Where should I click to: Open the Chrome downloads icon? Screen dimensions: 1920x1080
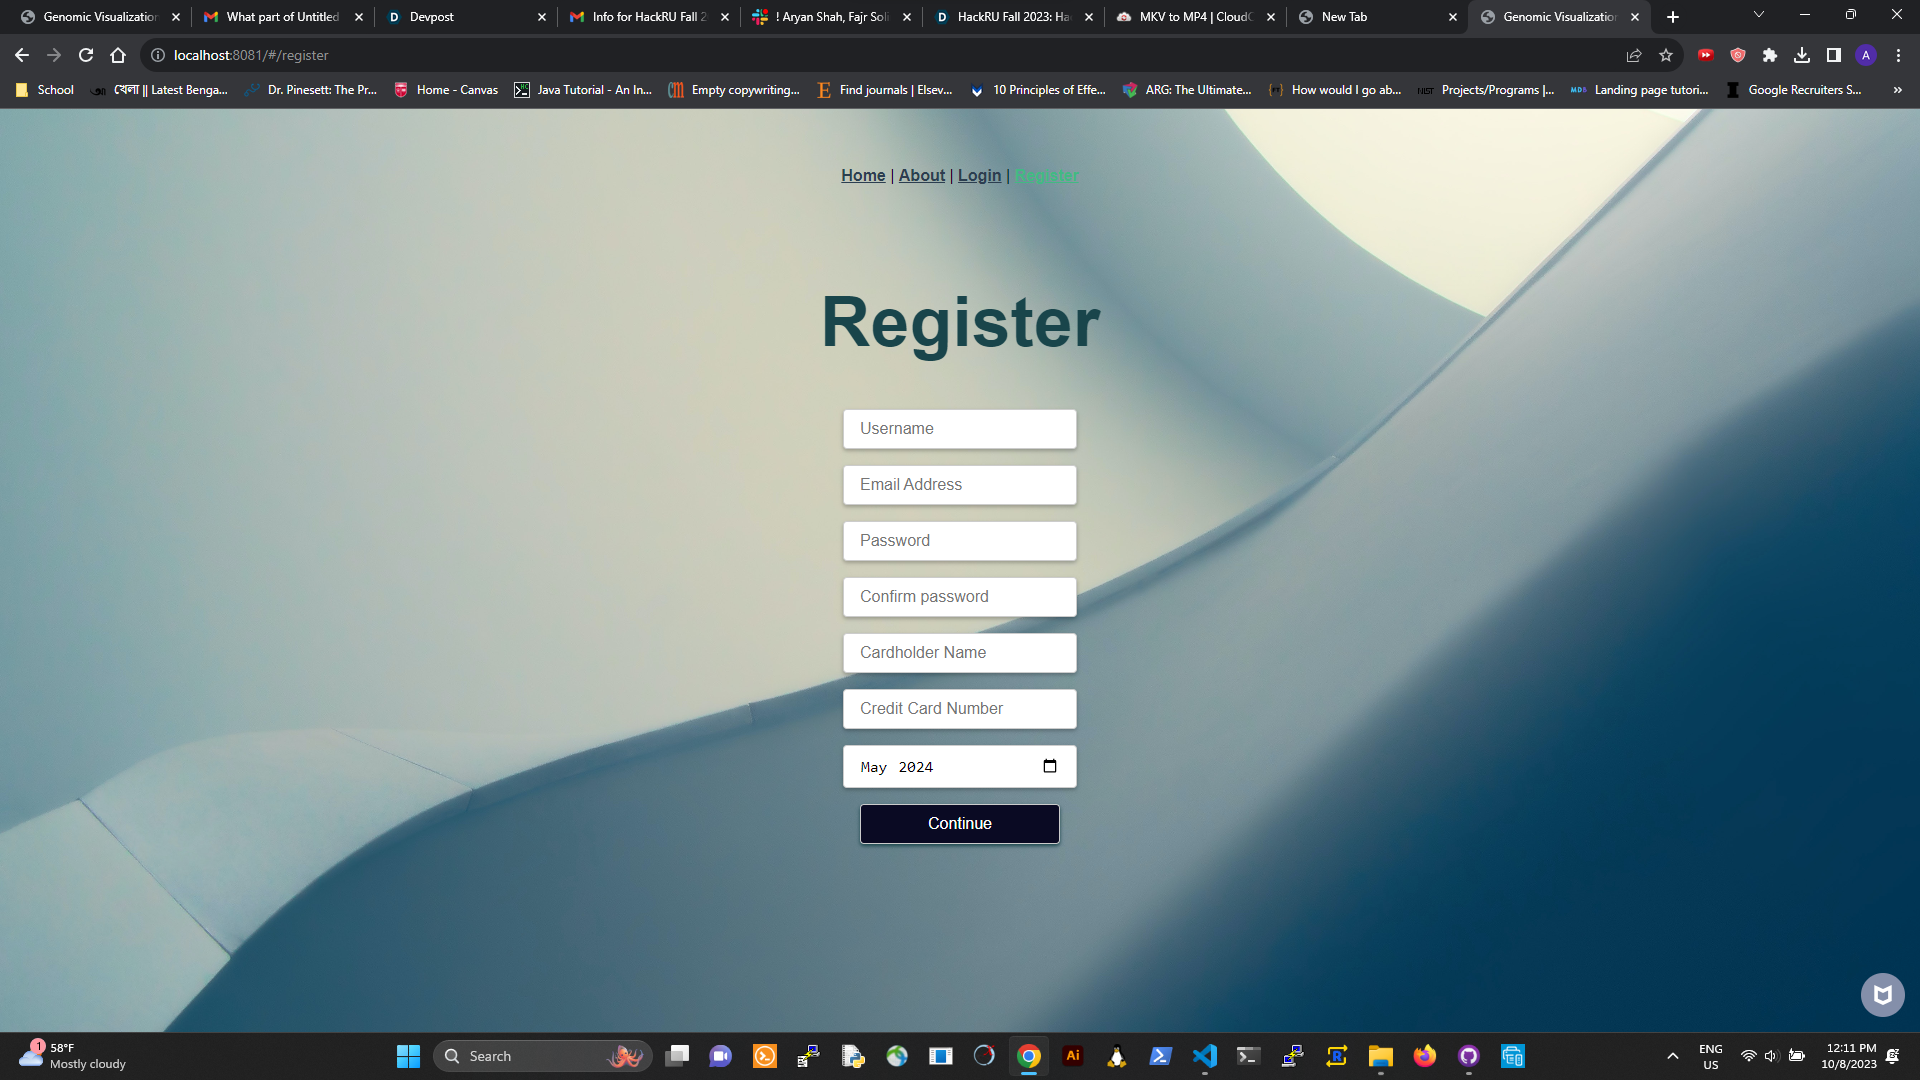(x=1802, y=55)
